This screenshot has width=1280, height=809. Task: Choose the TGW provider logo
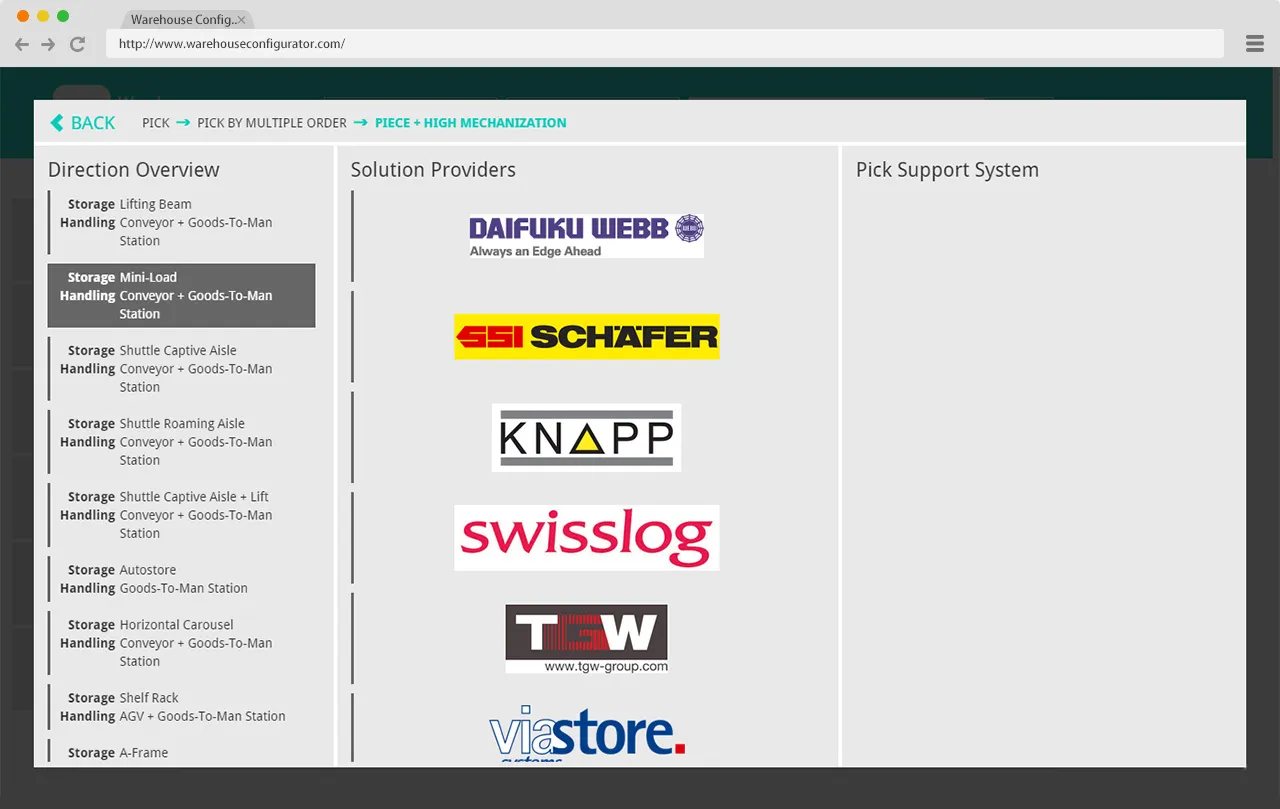(x=586, y=638)
